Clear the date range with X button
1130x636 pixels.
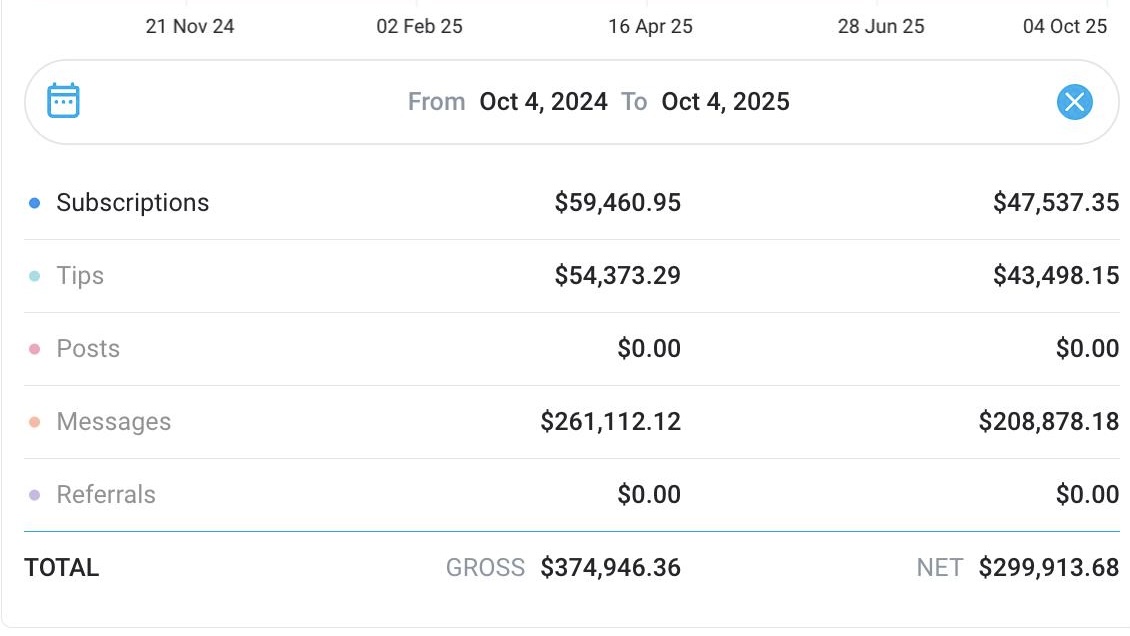tap(1074, 102)
